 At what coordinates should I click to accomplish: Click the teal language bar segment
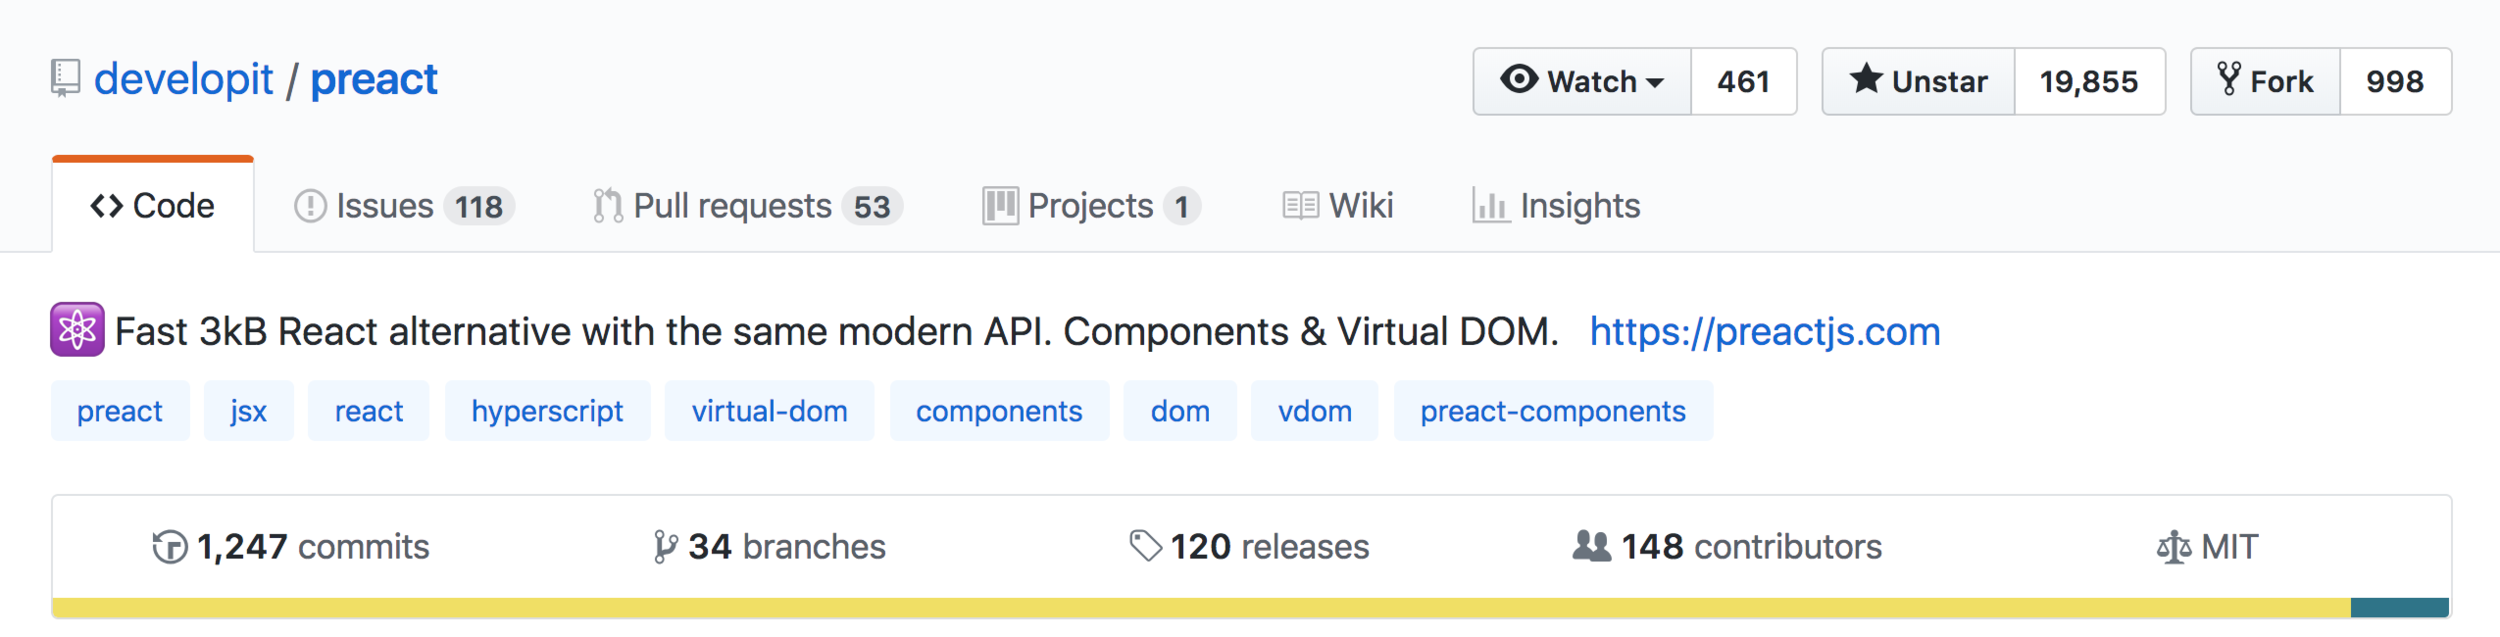pyautogui.click(x=2400, y=608)
